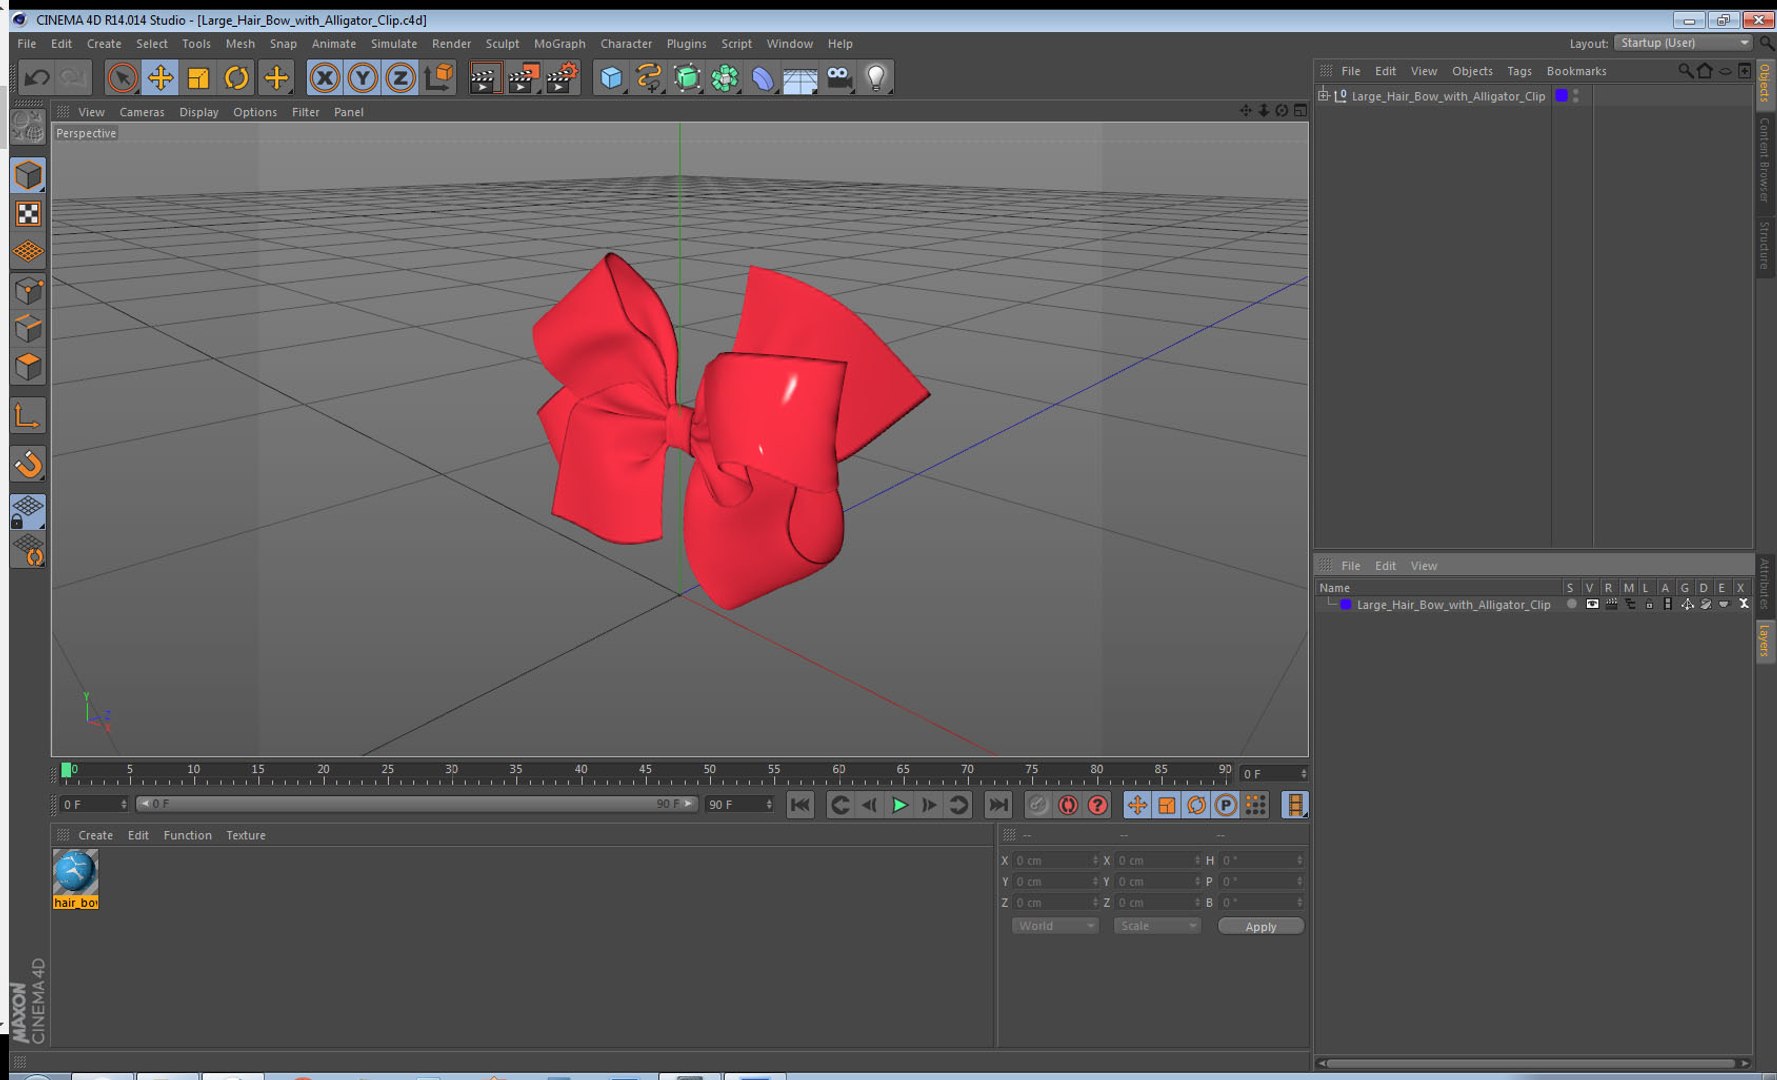Toggle the Y axis lock

[x=362, y=77]
